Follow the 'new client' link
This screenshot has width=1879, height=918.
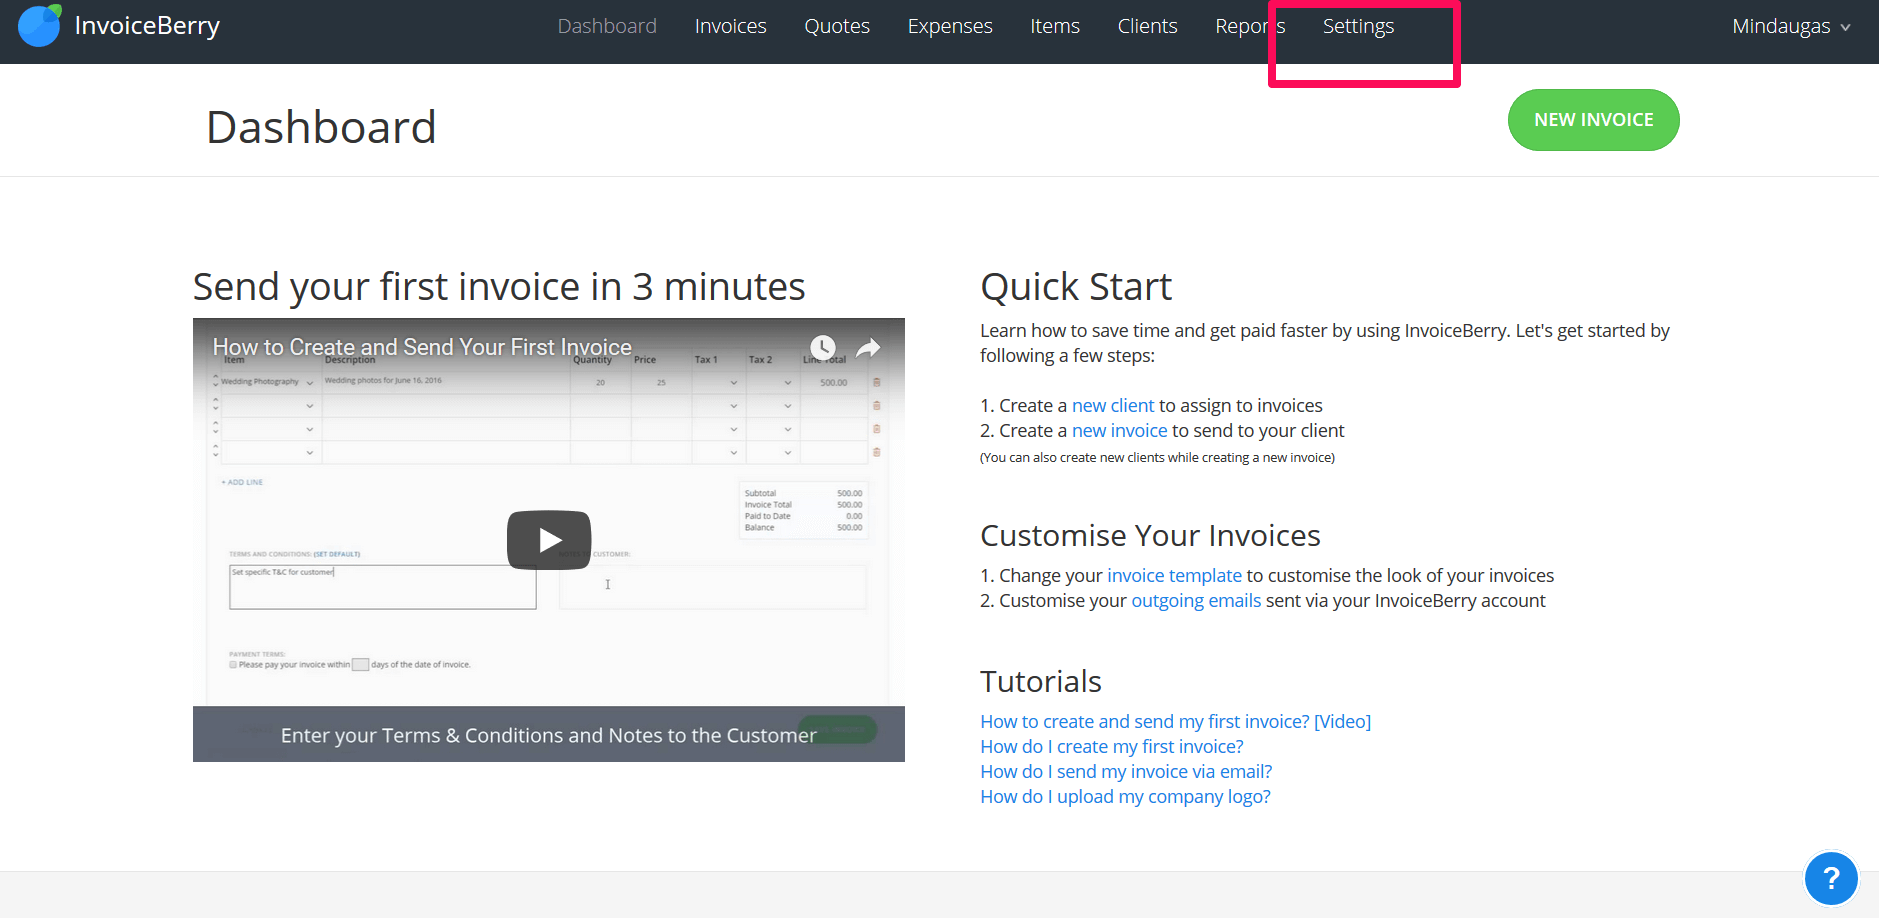pos(1112,405)
